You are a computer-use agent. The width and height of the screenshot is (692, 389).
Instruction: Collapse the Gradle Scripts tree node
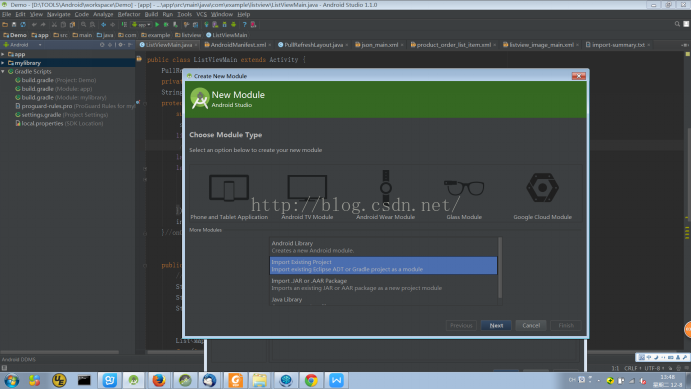pyautogui.click(x=3, y=72)
